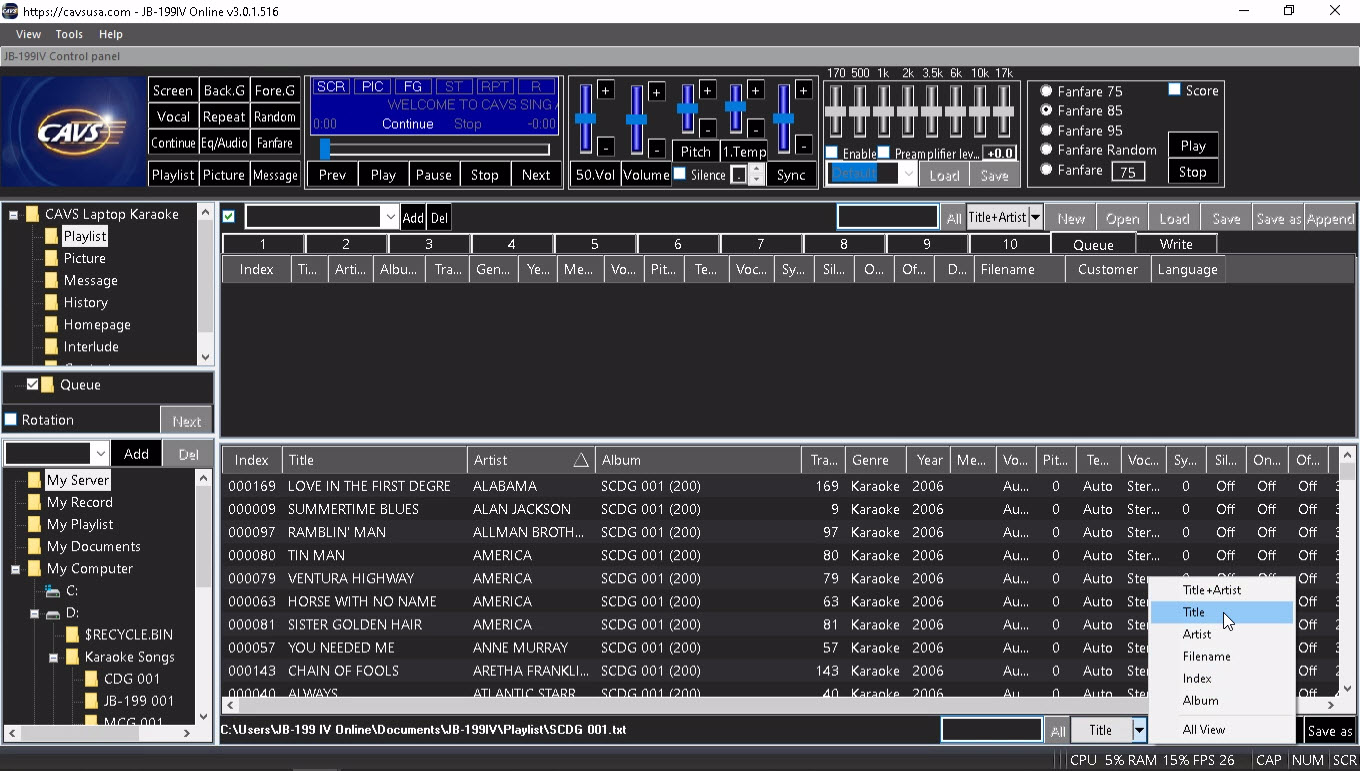
Task: Open the Tools menu
Action: point(69,34)
